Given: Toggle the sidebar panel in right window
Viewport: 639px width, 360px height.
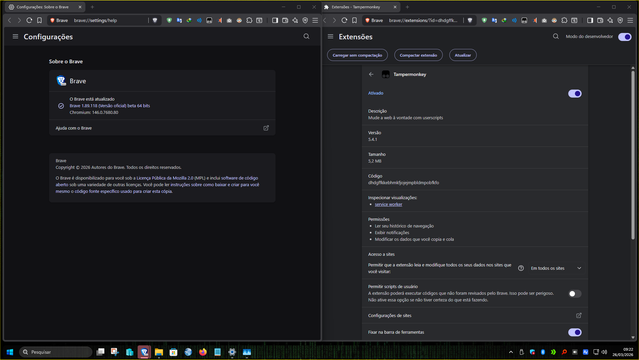Looking at the screenshot, I should pos(590,20).
